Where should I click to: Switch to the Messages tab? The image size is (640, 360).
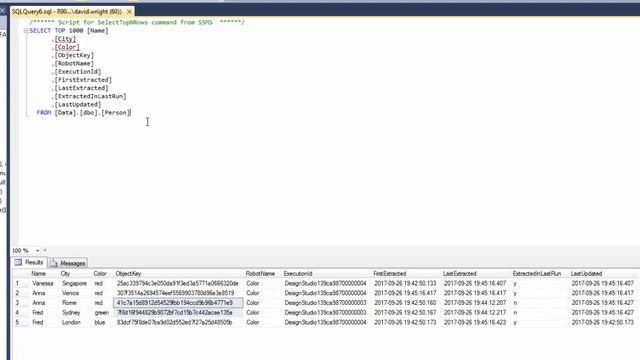(68, 263)
